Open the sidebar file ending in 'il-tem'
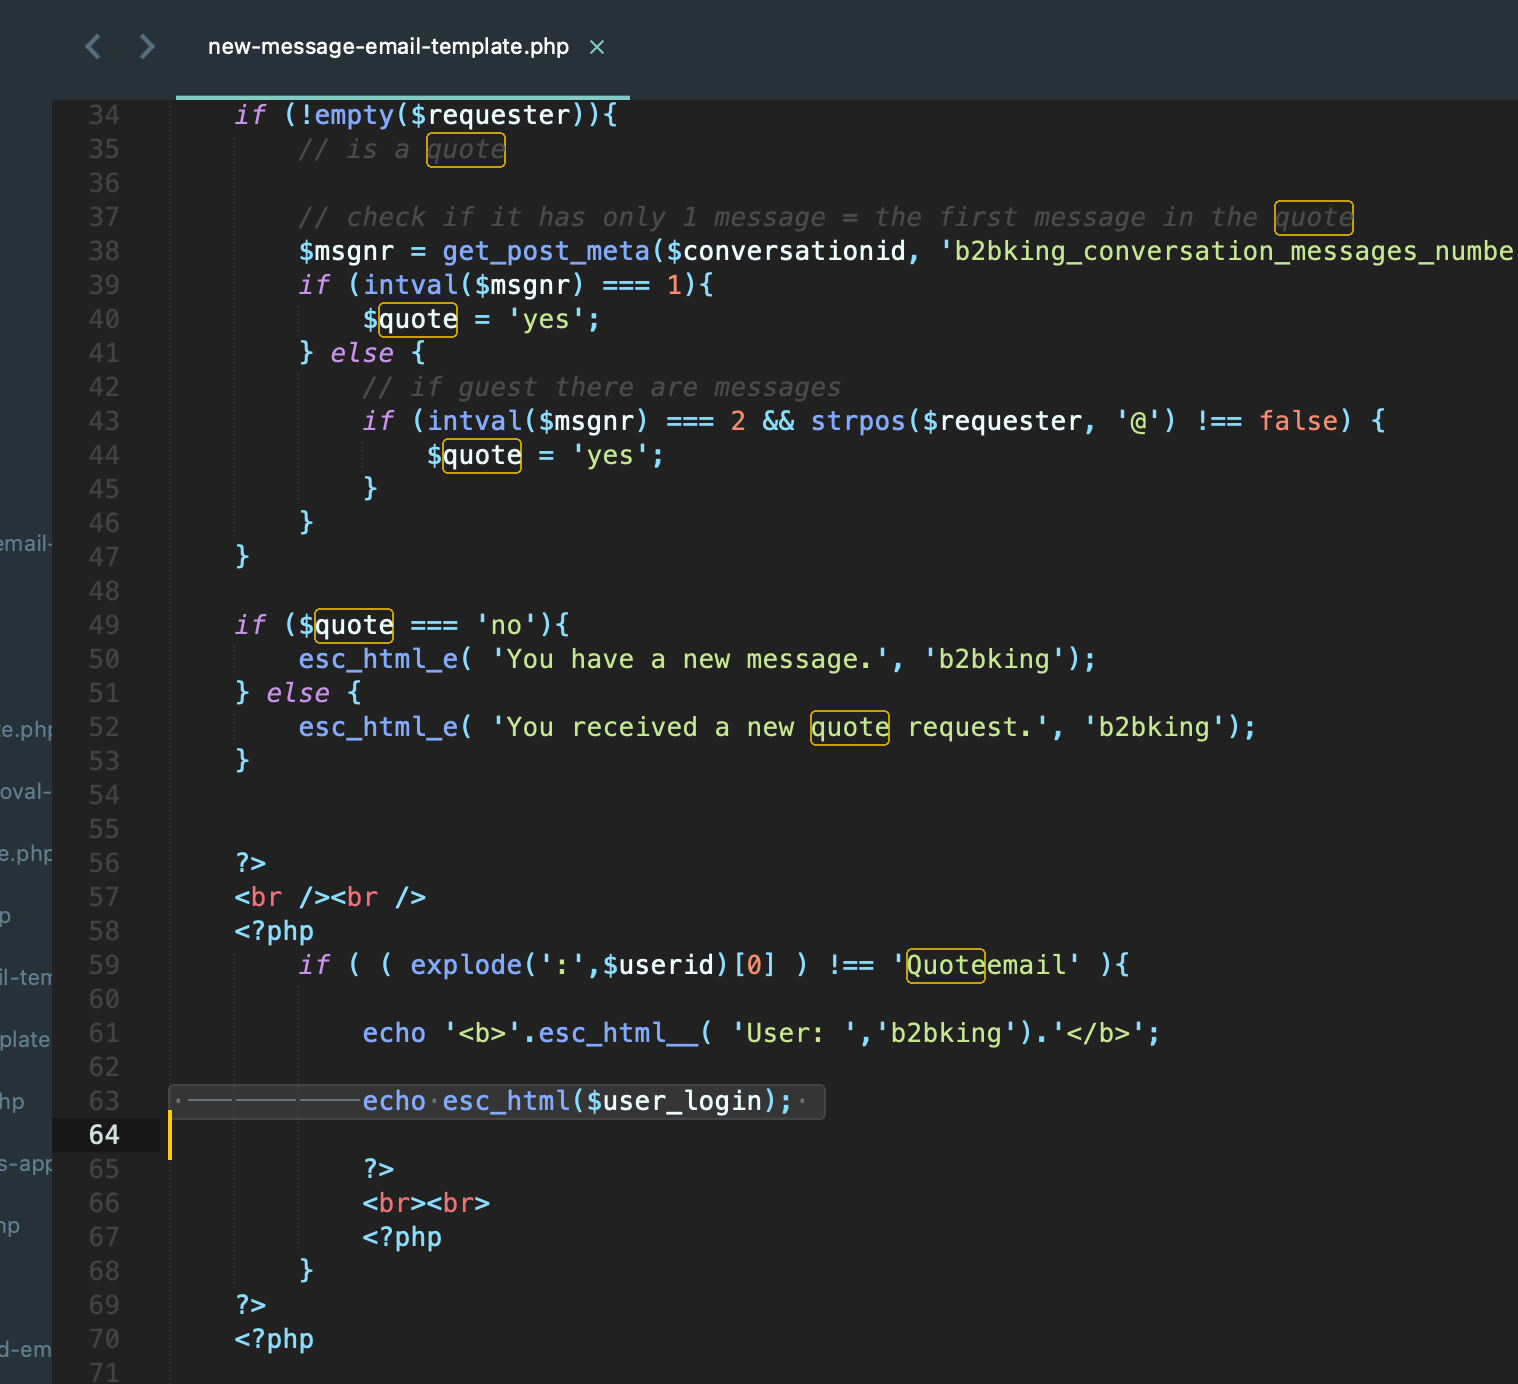 pyautogui.click(x=26, y=977)
